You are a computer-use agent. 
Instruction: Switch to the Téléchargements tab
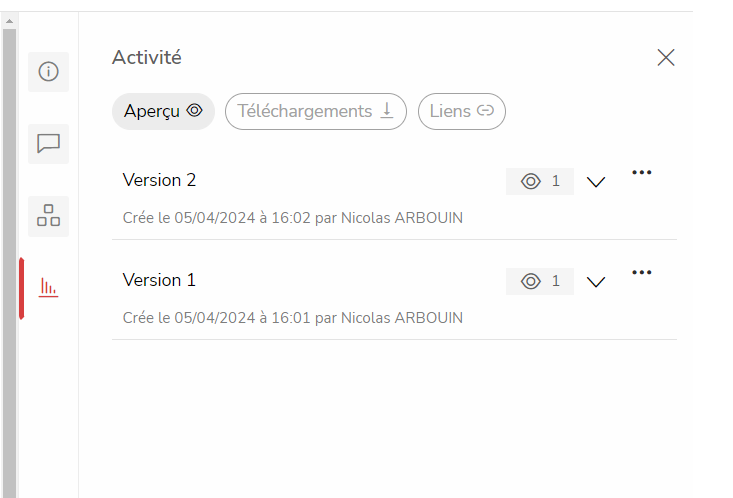coord(316,111)
